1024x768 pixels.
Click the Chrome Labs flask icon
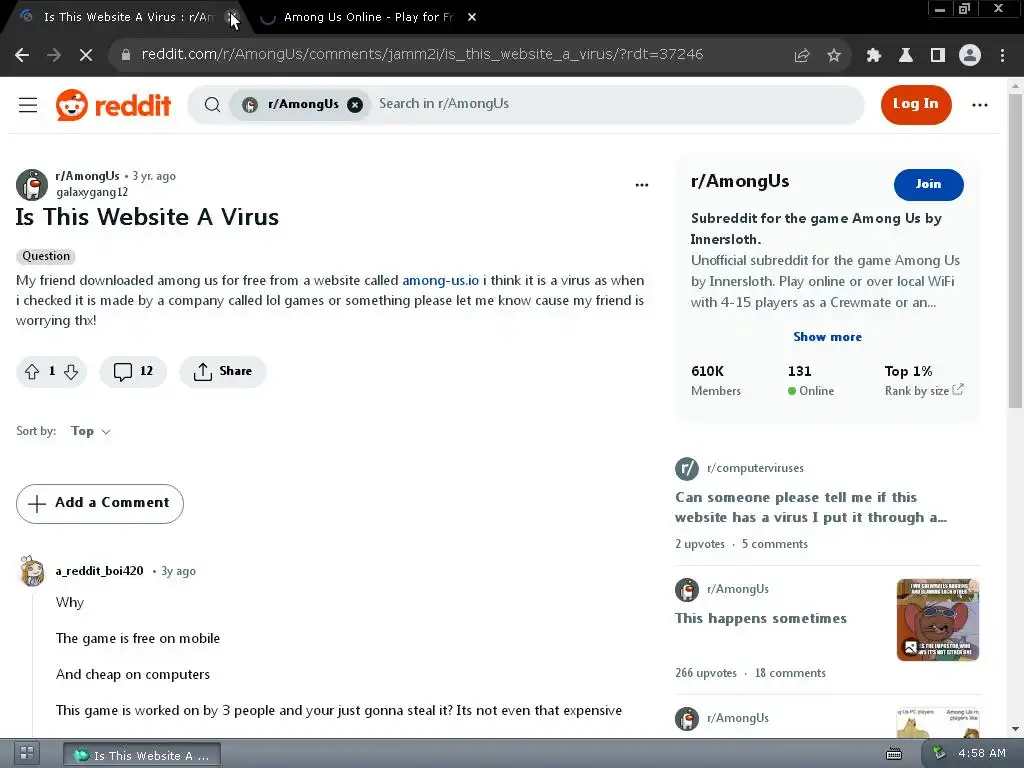906,56
